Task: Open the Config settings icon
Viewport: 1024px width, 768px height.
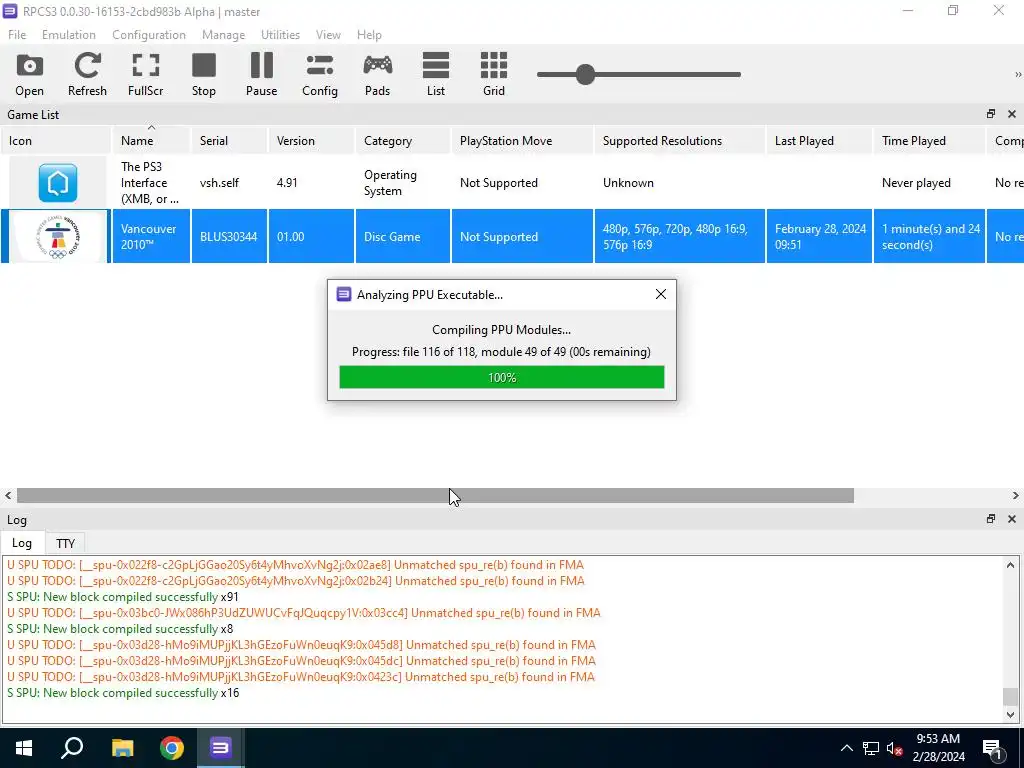Action: click(x=319, y=74)
